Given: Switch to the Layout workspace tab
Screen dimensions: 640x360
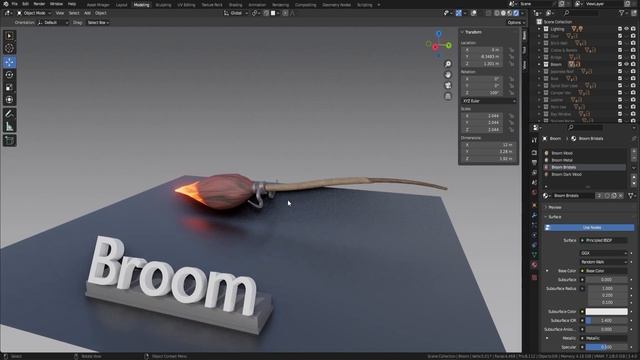Looking at the screenshot, I should coord(122,5).
